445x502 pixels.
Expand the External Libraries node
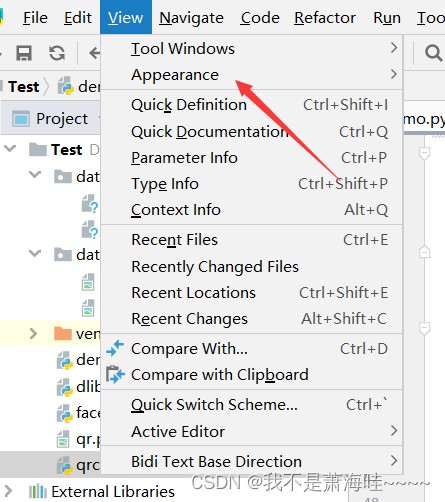8,491
